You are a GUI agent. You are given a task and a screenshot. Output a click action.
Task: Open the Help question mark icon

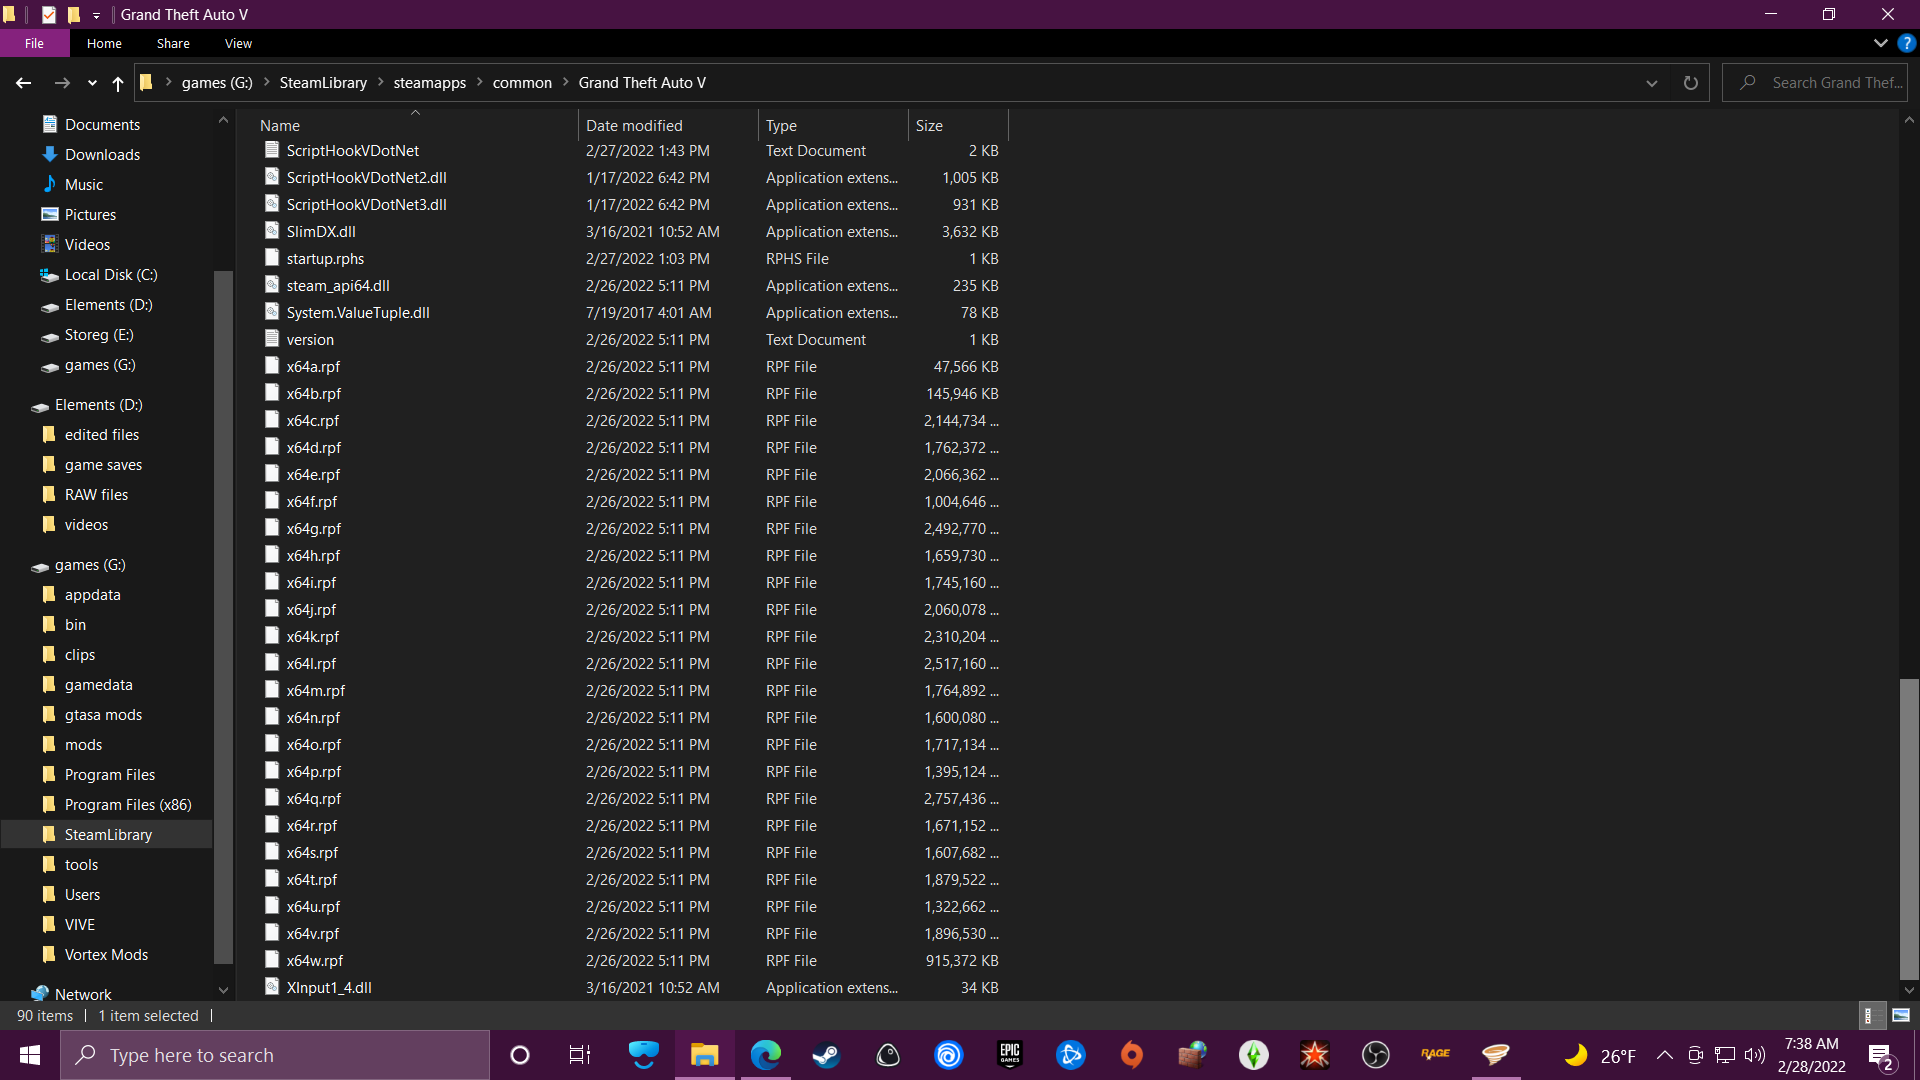(1907, 43)
